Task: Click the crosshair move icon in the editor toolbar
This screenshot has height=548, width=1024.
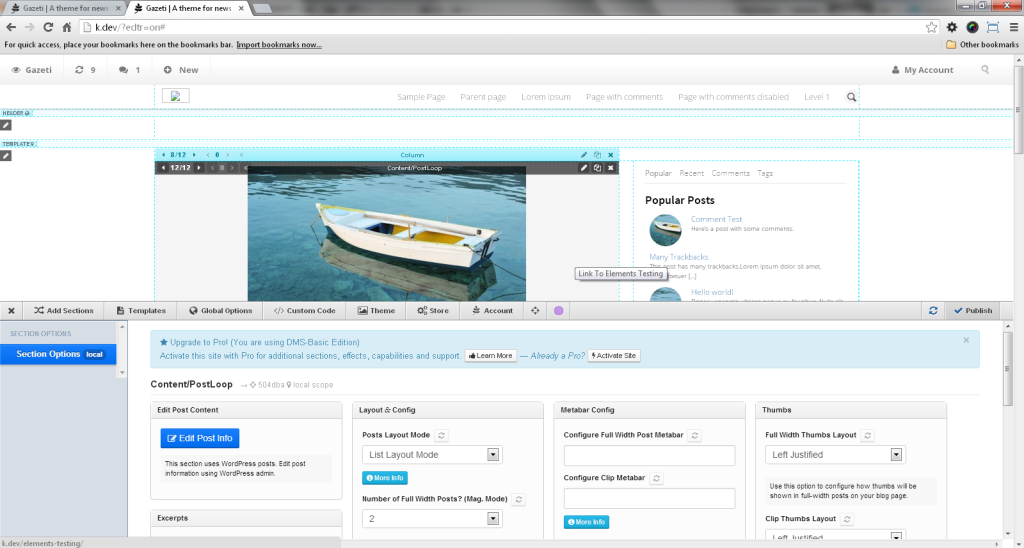Action: point(535,311)
